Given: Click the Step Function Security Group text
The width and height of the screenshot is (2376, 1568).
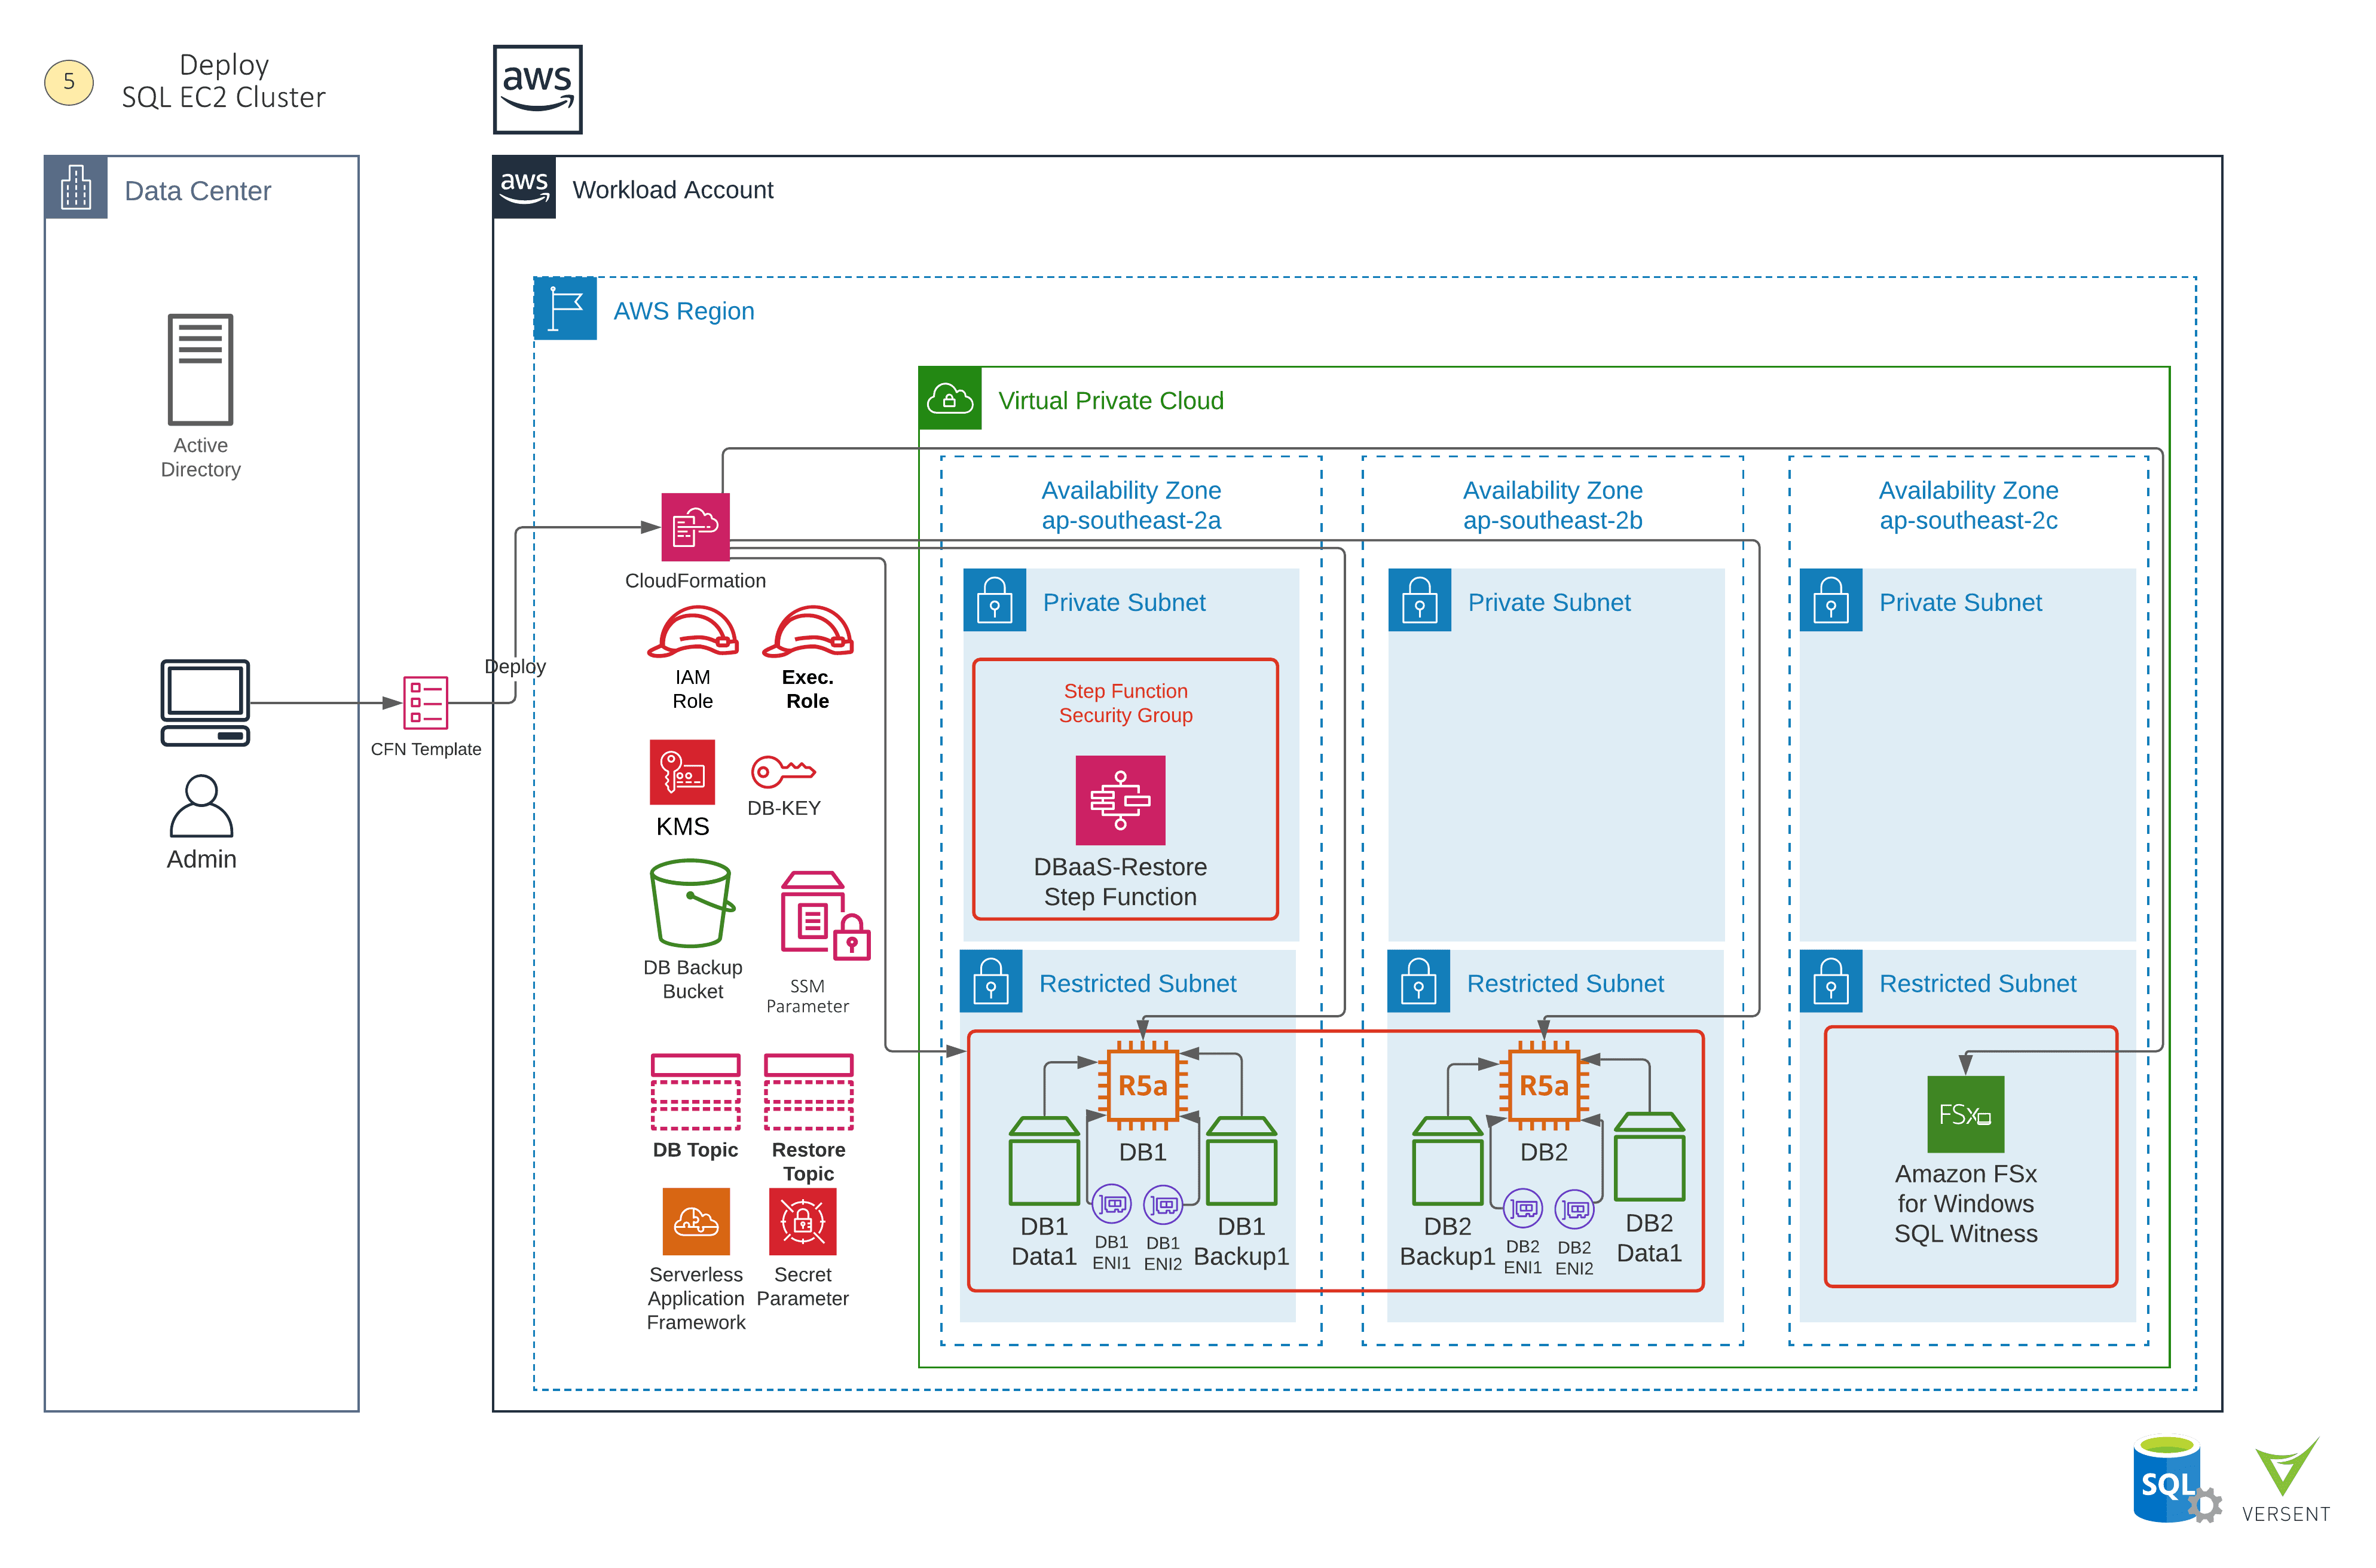Looking at the screenshot, I should coord(1126,703).
